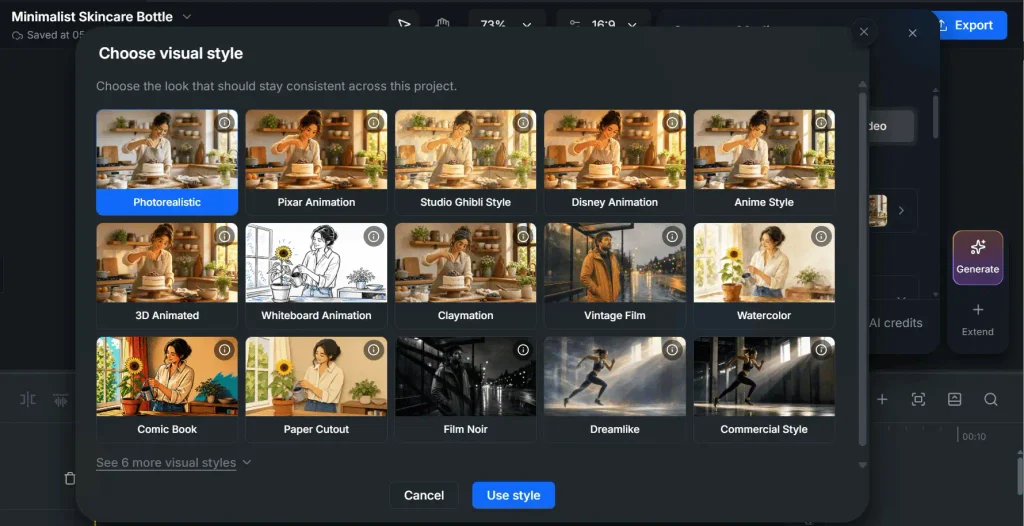Click the fit-to-screen timeline icon

(918, 399)
